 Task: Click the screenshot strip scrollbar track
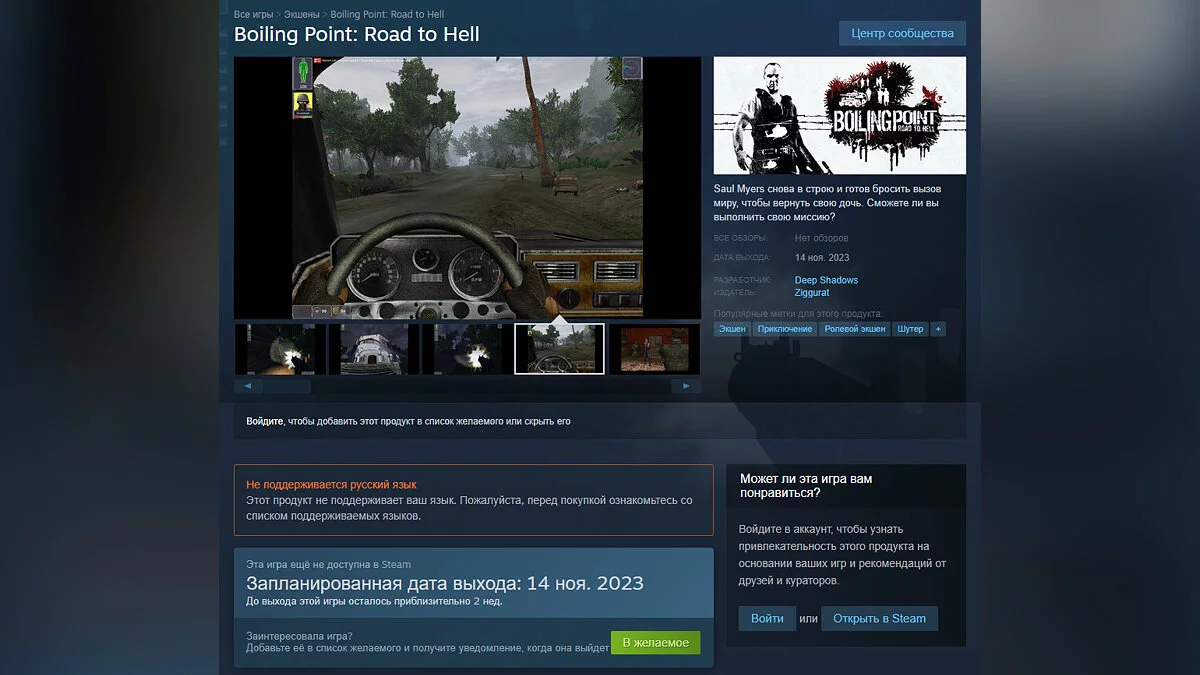[x=466, y=386]
